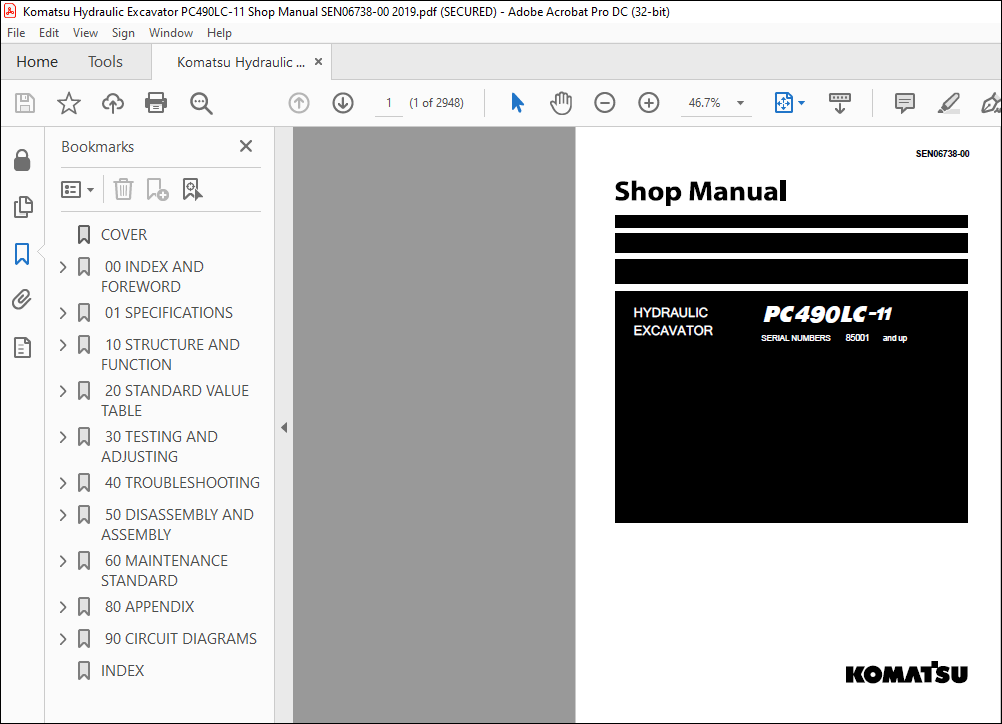The width and height of the screenshot is (1002, 724).
Task: Open the Help menu
Action: click(x=219, y=33)
